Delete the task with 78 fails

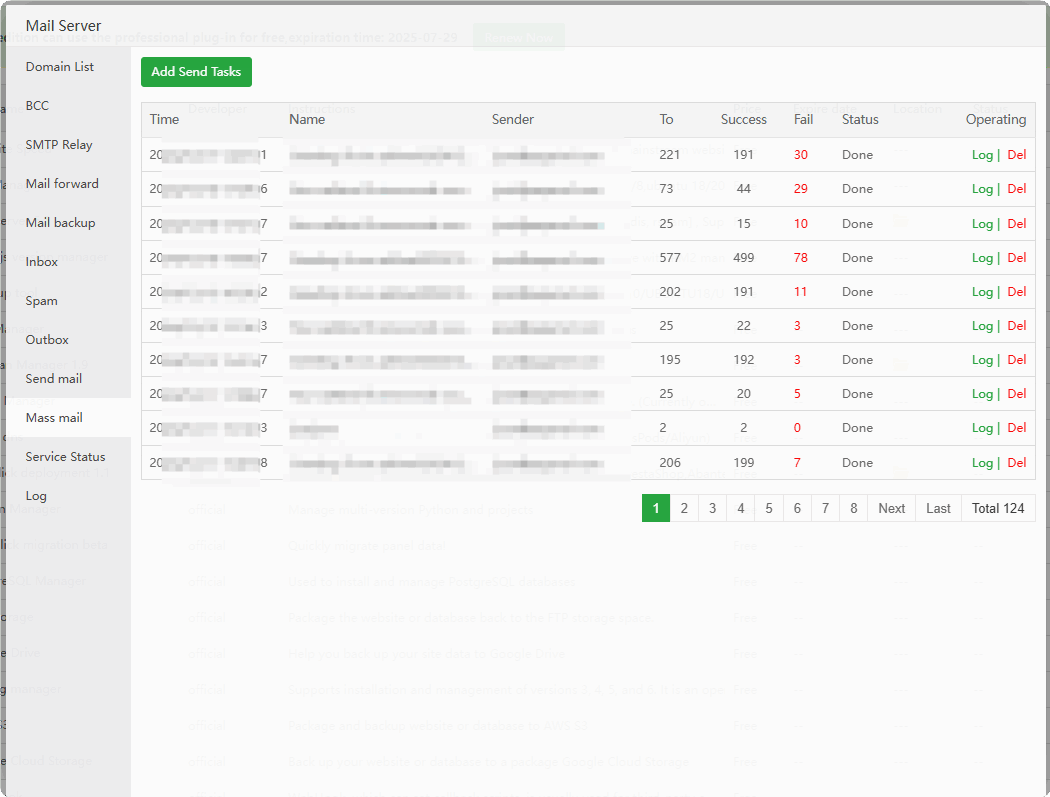coord(1017,258)
